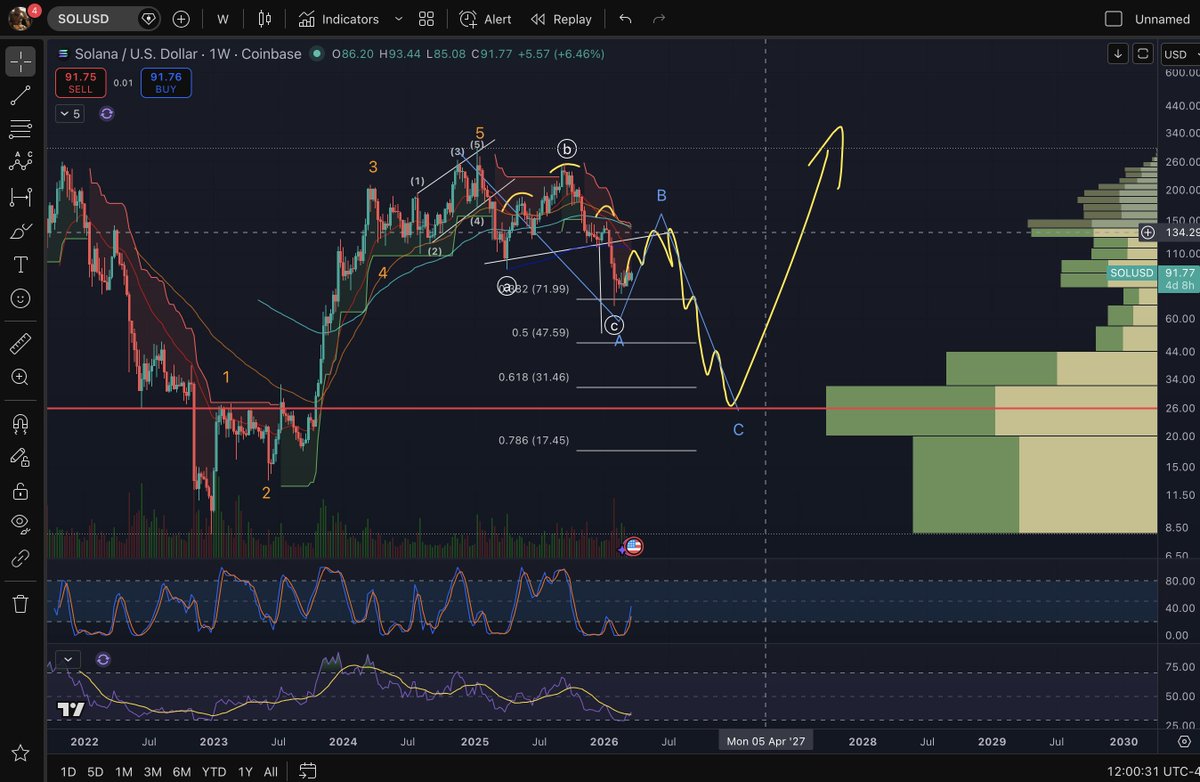Change the W weekly timeframe interval

click(222, 19)
